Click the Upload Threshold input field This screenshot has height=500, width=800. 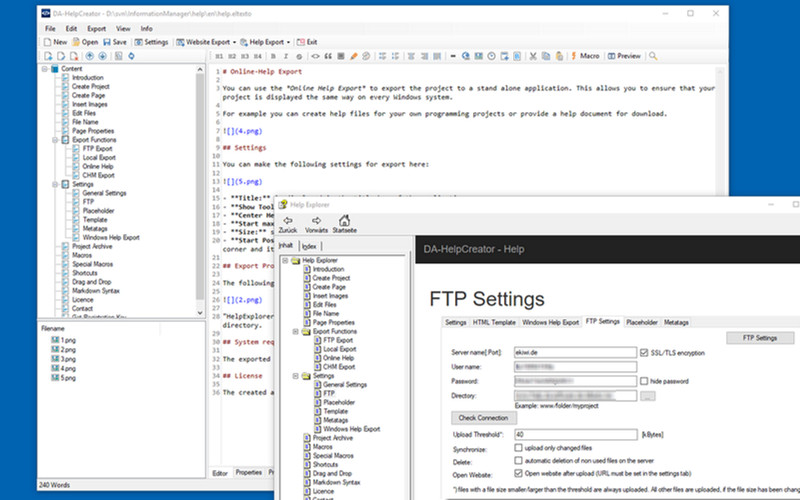[x=574, y=434]
